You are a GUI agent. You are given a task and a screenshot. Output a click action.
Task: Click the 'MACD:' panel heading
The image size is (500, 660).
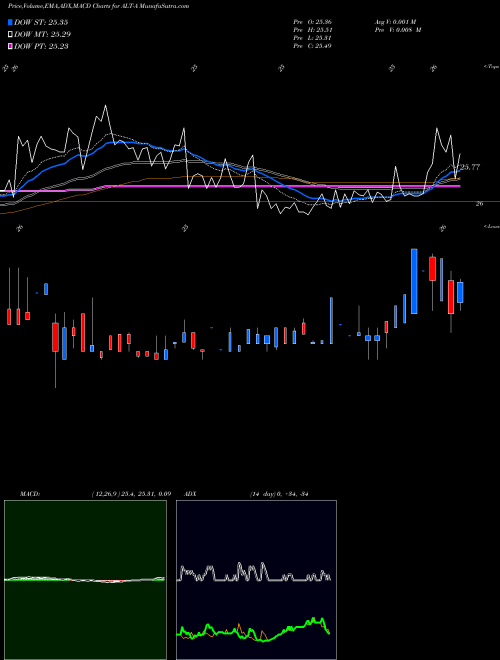point(30,494)
